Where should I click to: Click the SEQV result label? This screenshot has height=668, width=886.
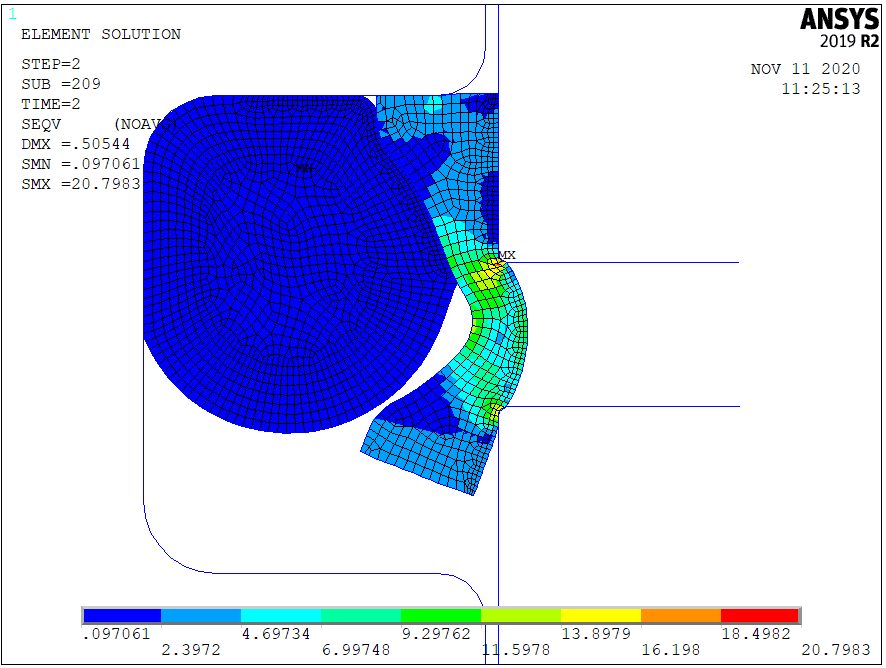tap(41, 124)
